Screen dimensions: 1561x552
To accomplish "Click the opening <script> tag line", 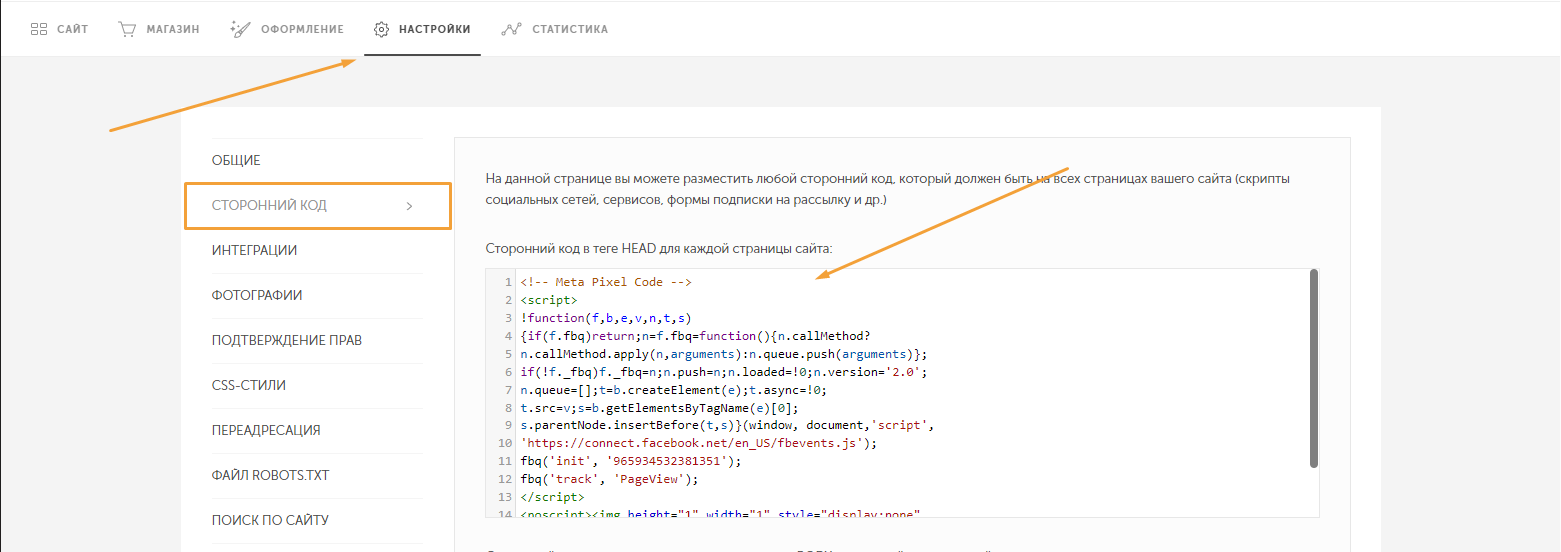I will [x=548, y=300].
